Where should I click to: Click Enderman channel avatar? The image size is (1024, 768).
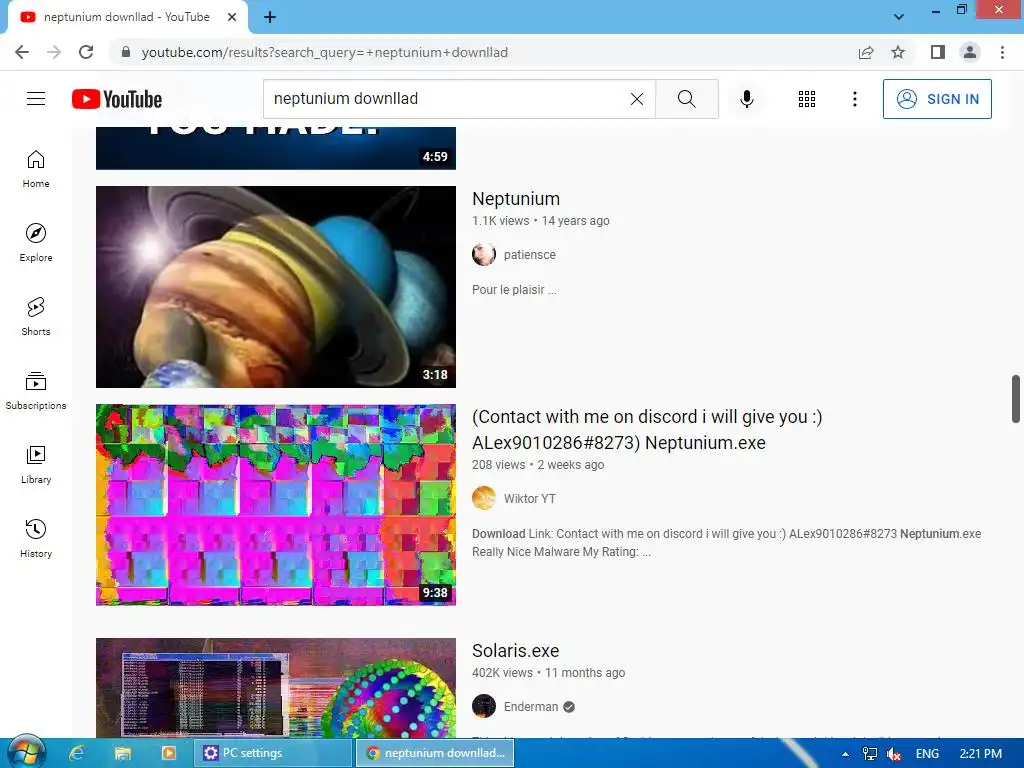click(484, 706)
